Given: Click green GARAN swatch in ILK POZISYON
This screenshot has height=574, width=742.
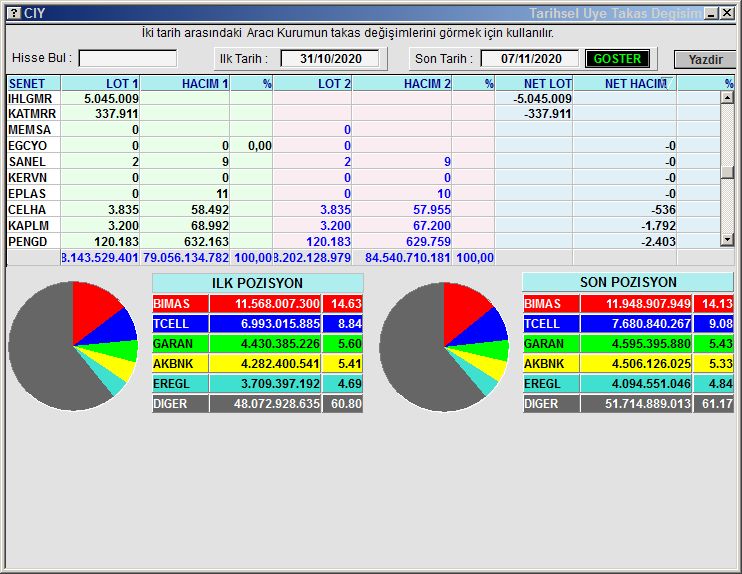Looking at the screenshot, I should click(x=180, y=344).
